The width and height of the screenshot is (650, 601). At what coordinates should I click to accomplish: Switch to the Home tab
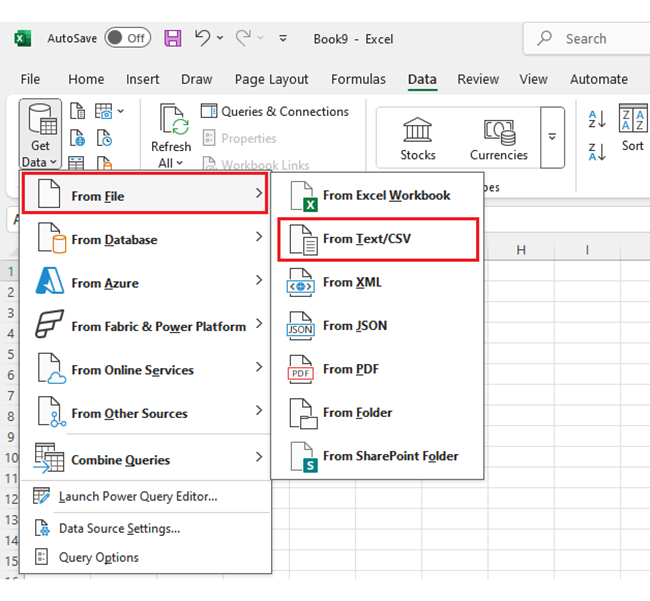(x=86, y=79)
